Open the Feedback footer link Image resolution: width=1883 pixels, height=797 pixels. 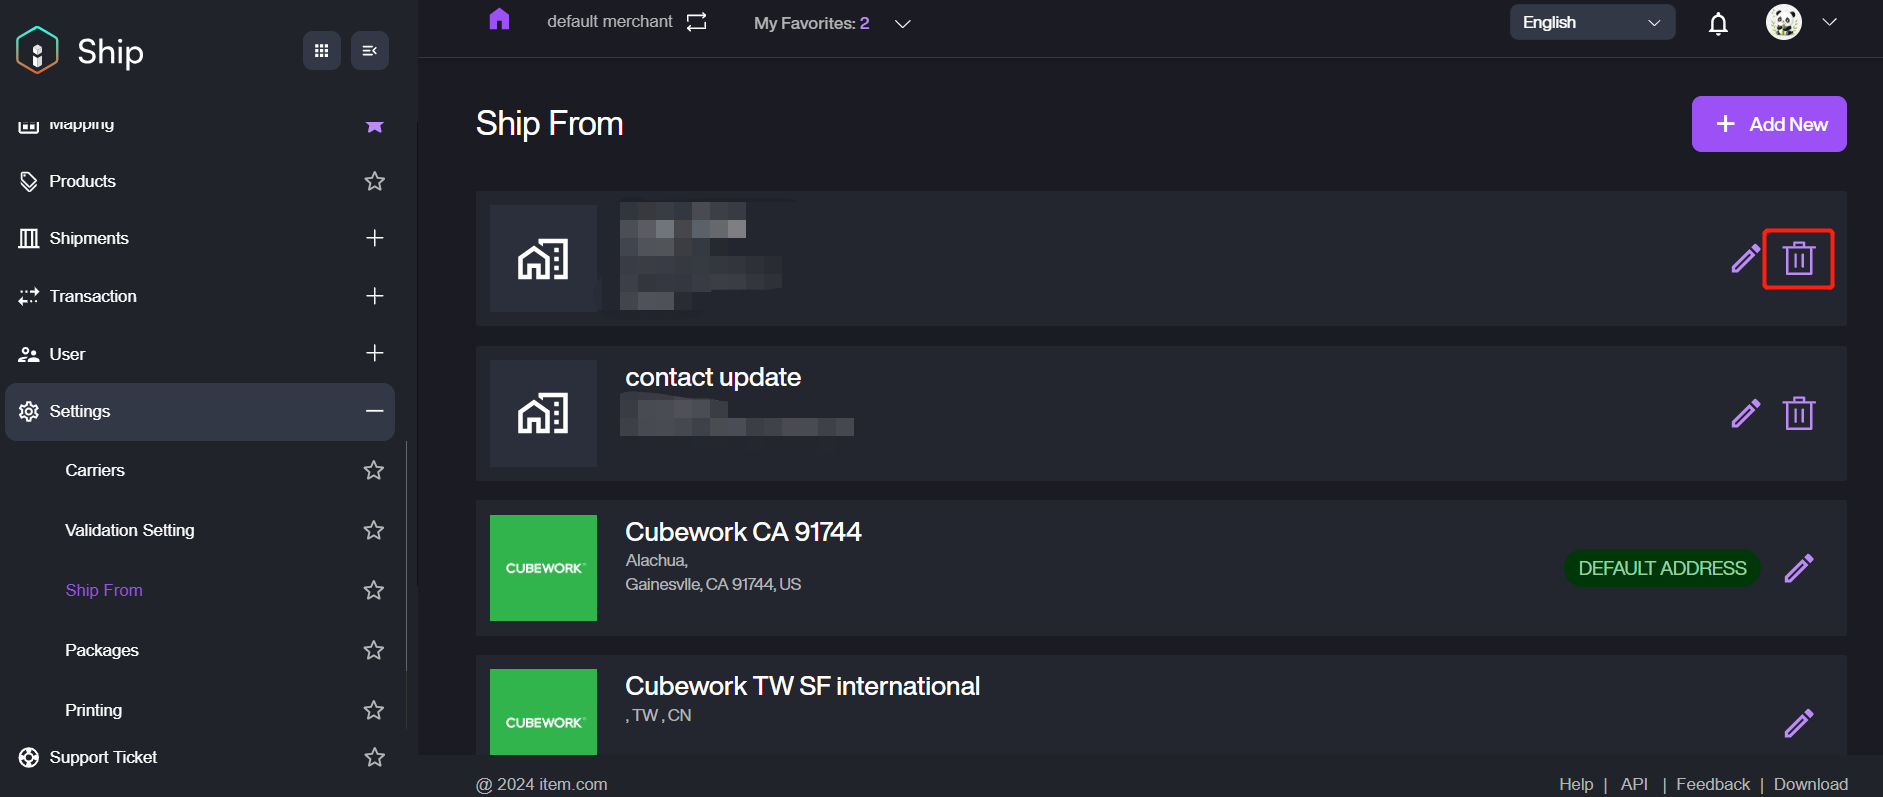click(x=1712, y=784)
